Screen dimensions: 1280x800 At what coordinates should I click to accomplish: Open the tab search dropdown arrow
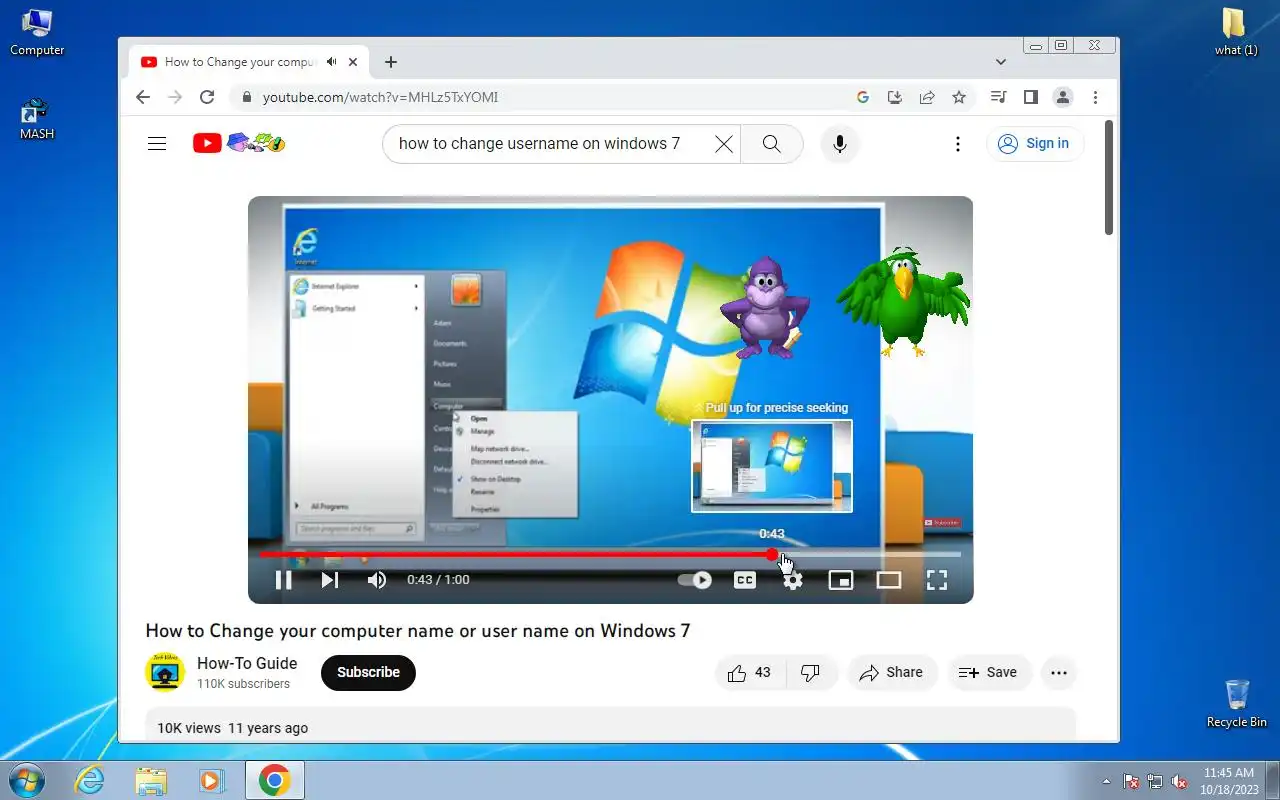[1001, 62]
